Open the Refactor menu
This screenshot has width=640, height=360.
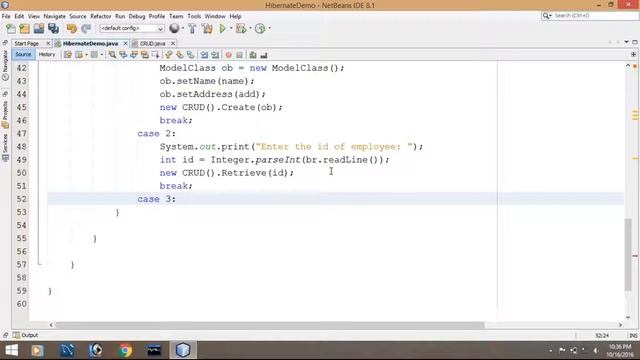tap(101, 16)
